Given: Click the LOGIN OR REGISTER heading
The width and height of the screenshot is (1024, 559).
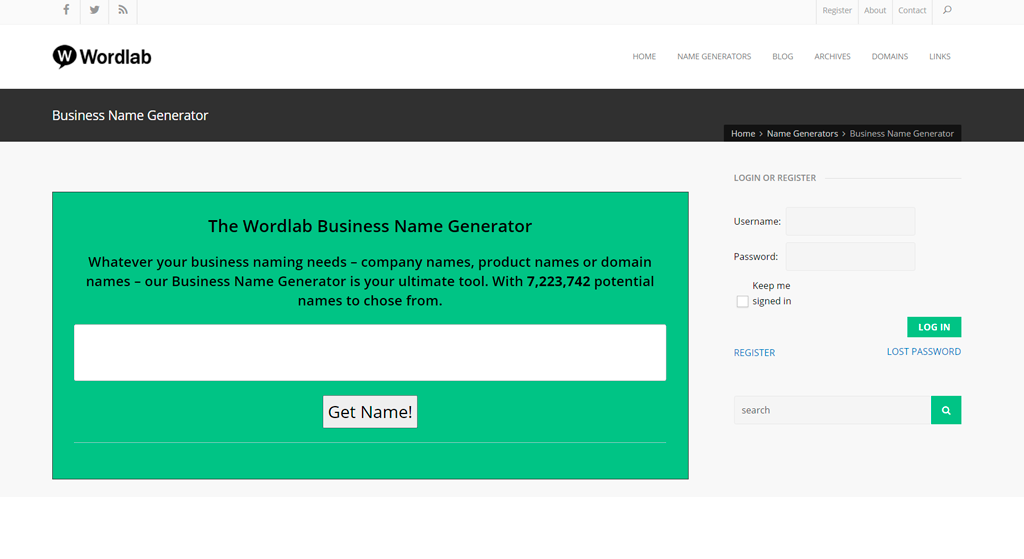Looking at the screenshot, I should point(775,178).
